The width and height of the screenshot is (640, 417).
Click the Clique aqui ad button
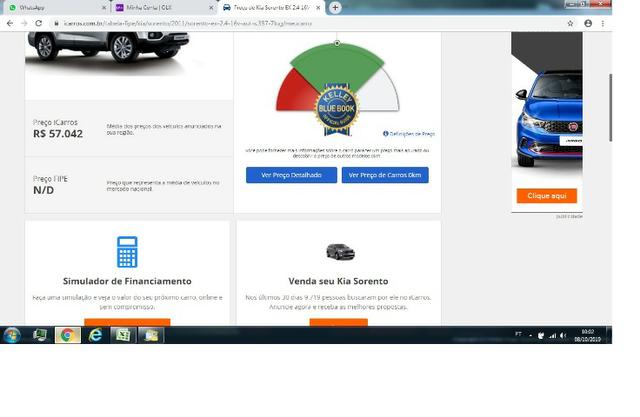(x=547, y=196)
